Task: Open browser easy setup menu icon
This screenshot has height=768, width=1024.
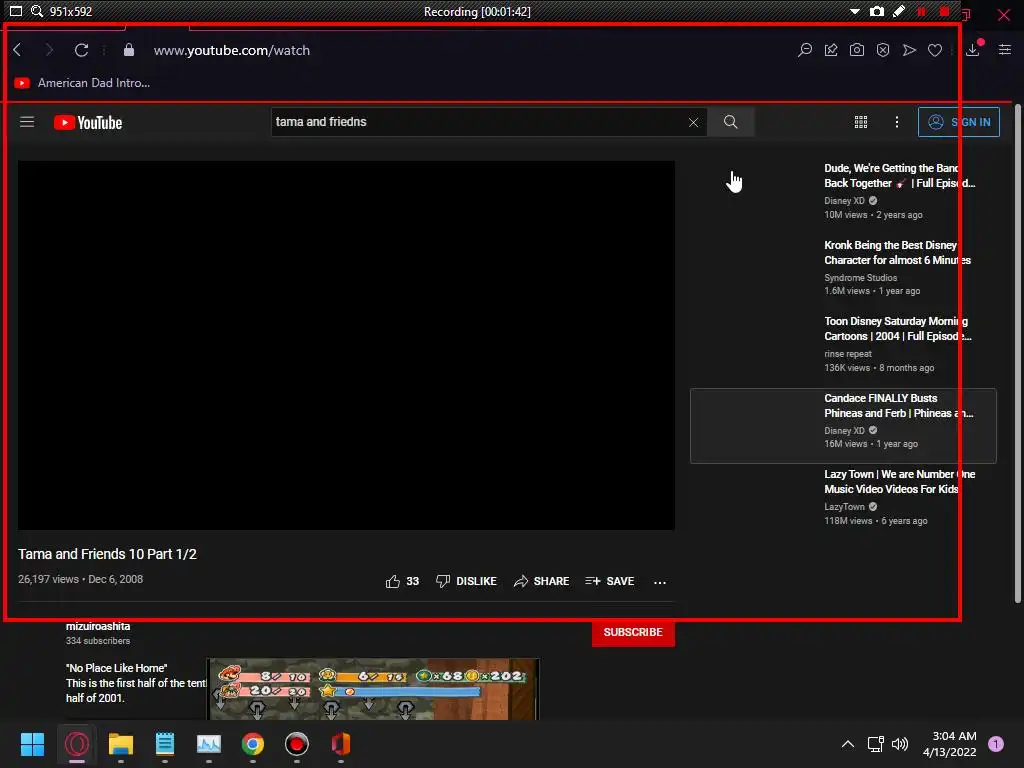Action: [1005, 50]
